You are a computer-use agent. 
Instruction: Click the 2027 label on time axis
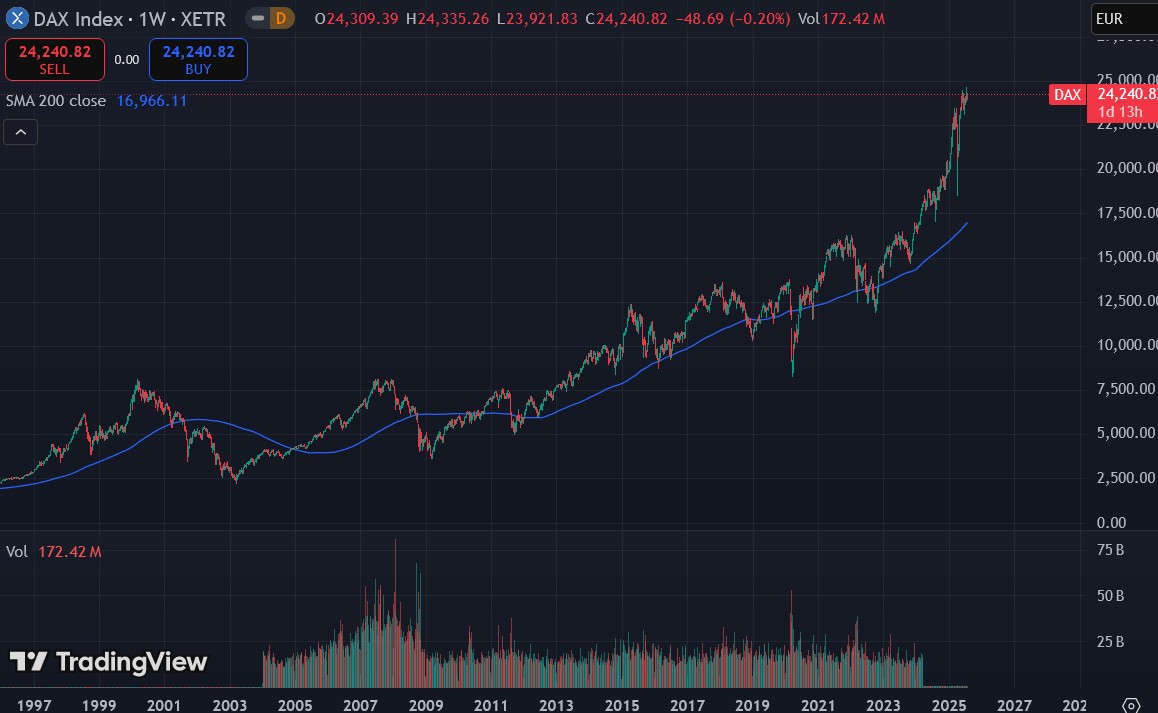point(1014,706)
